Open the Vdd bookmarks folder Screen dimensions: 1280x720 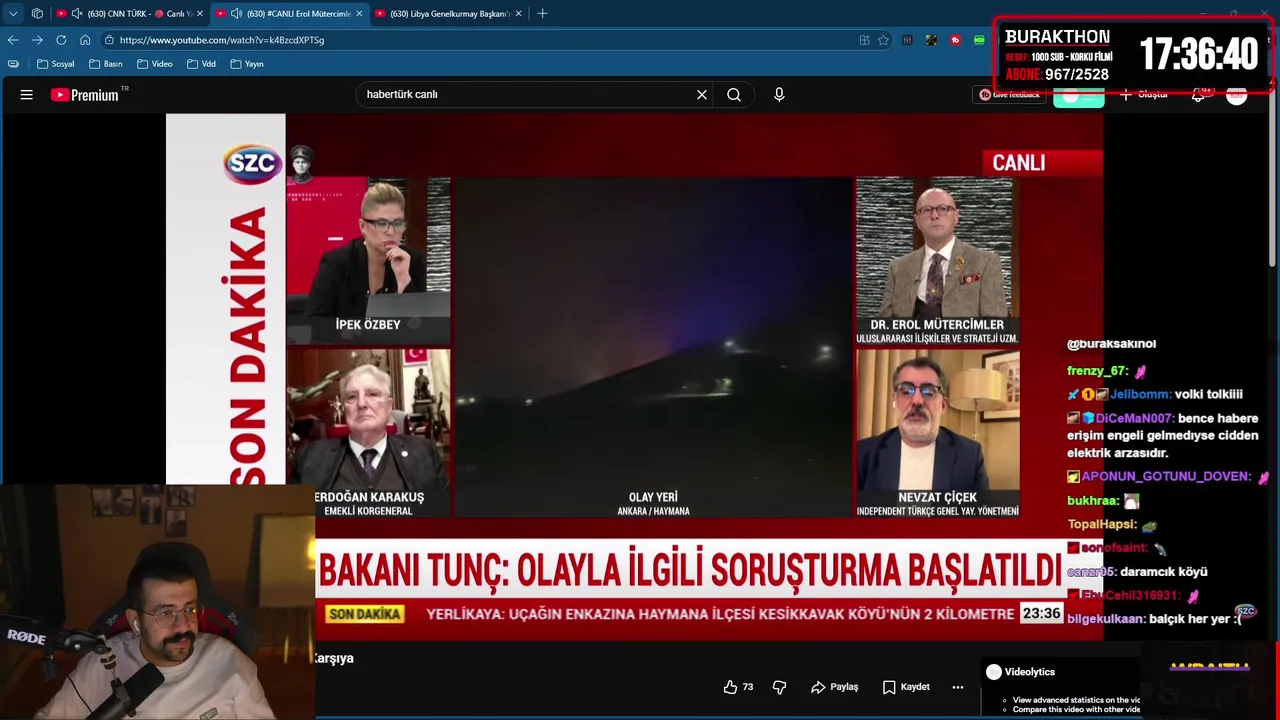tap(201, 64)
